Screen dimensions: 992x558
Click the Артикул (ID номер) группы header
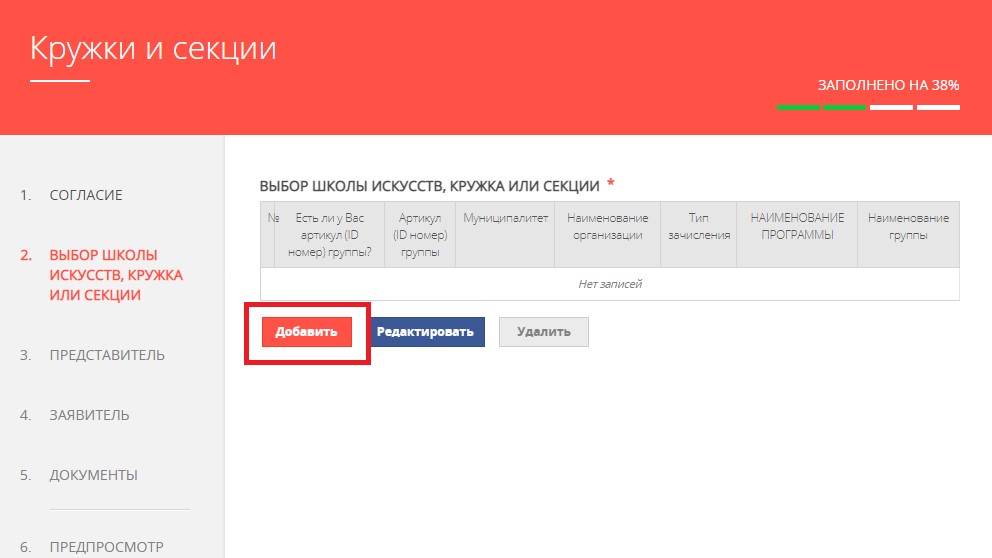(x=420, y=235)
